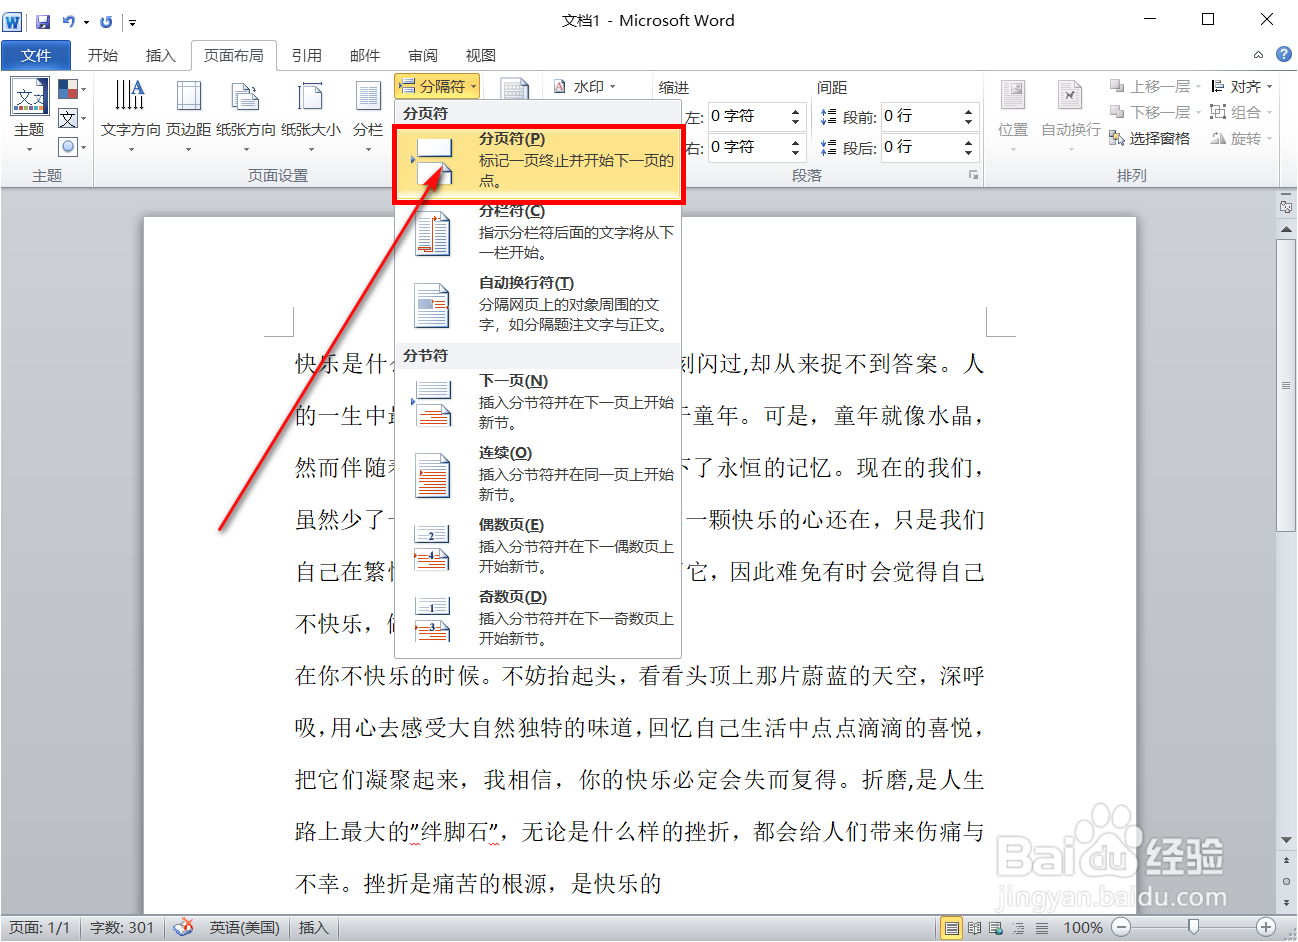Click the zoom slider handle

[1193, 928]
